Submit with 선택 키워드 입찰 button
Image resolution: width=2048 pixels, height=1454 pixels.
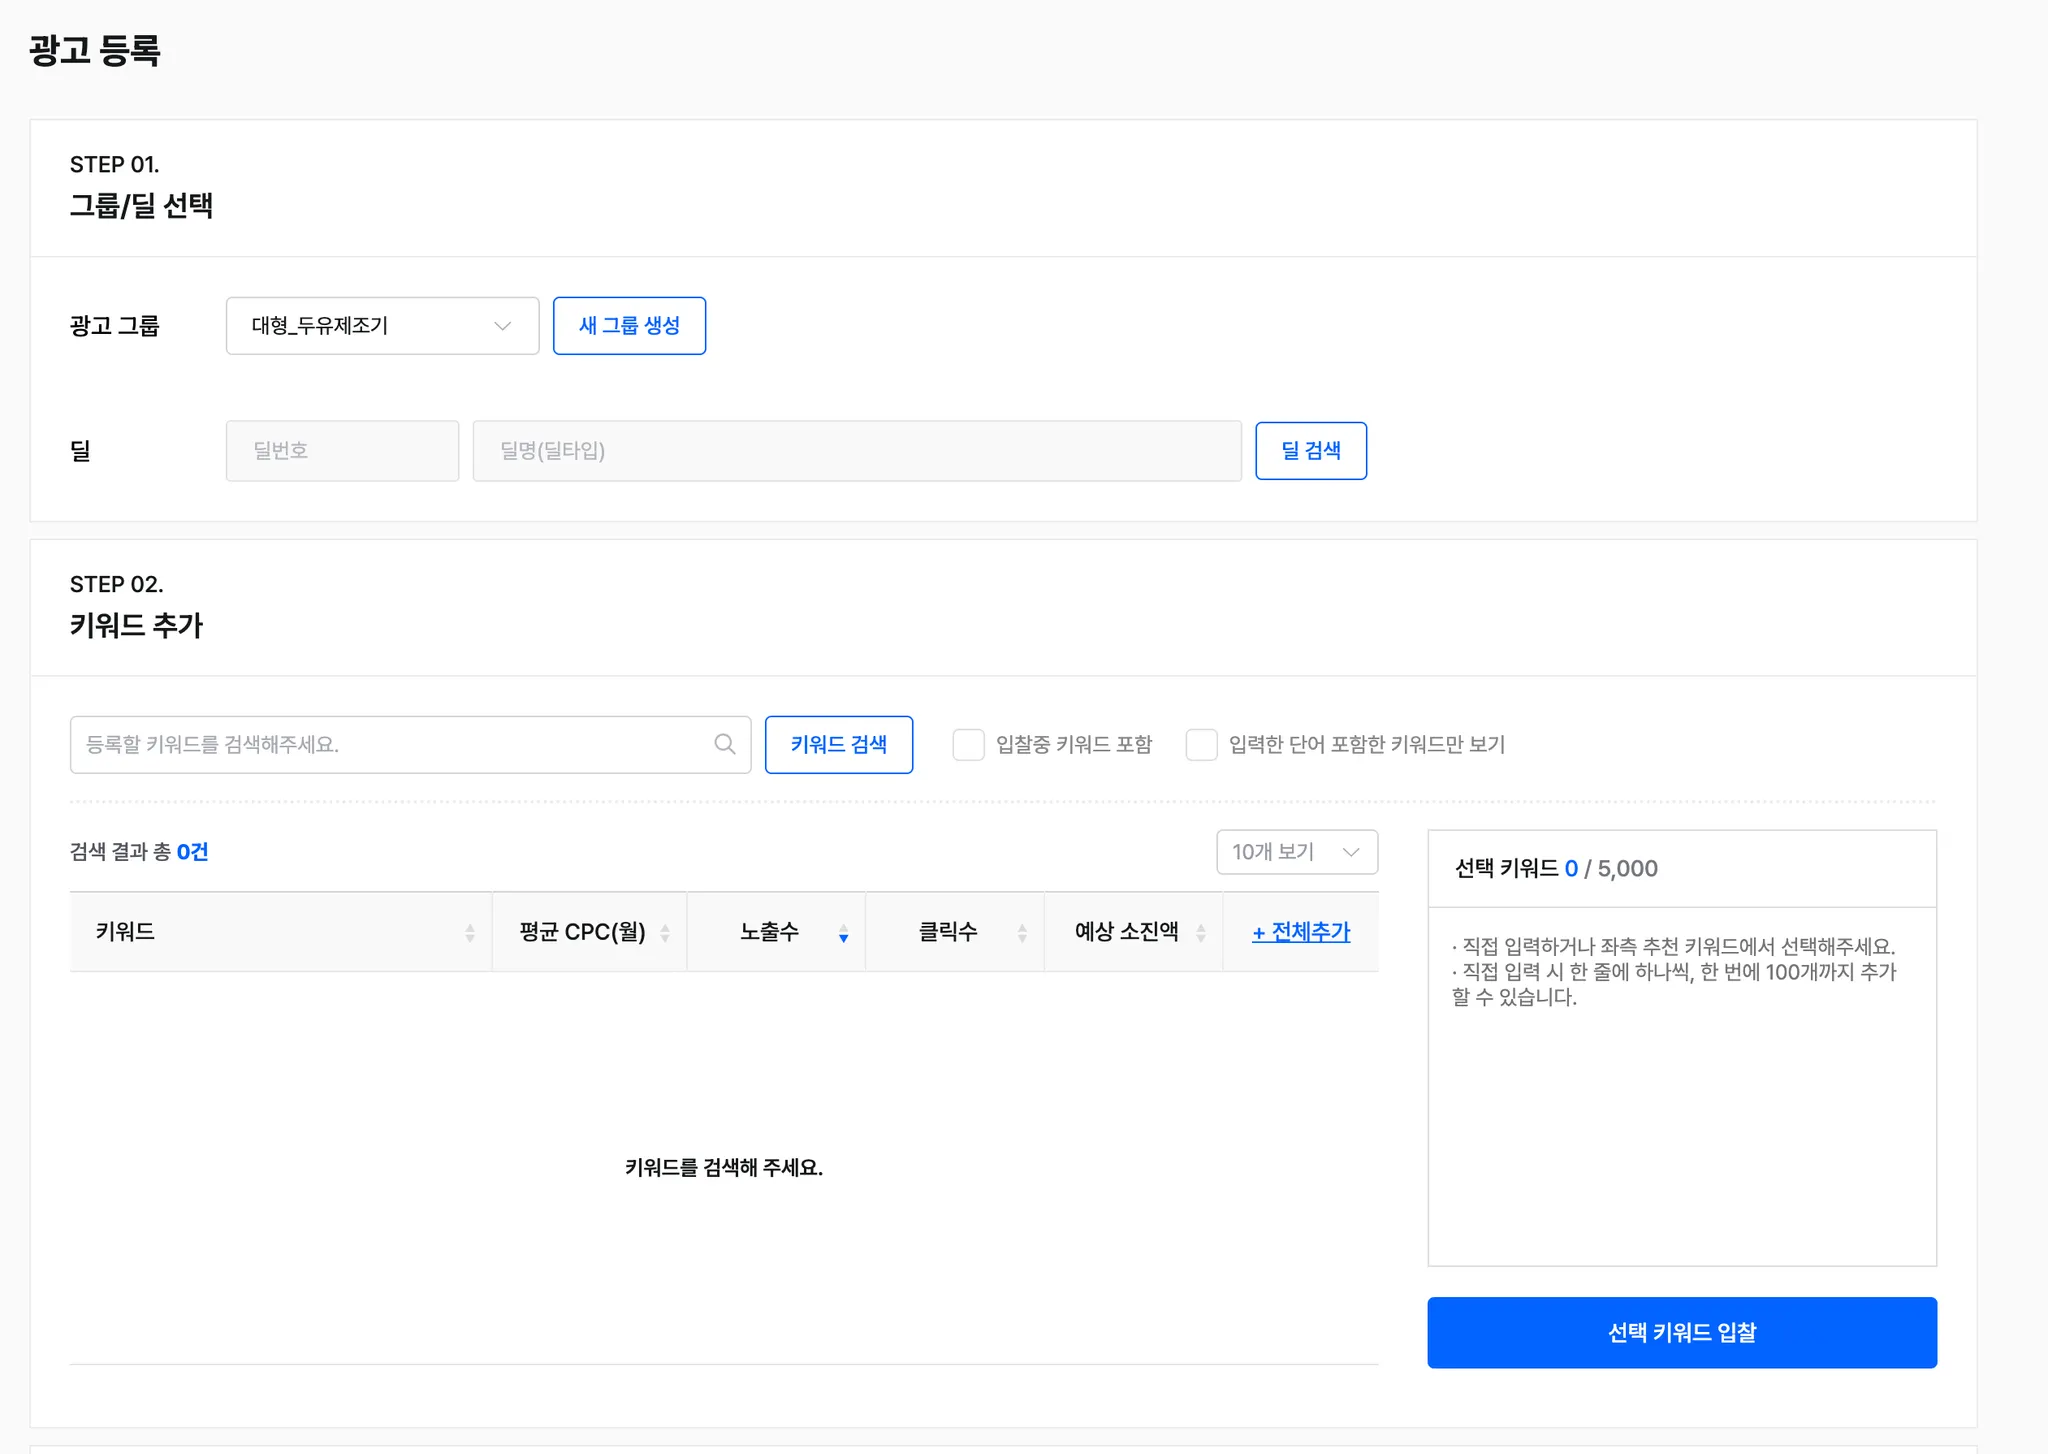[1681, 1332]
